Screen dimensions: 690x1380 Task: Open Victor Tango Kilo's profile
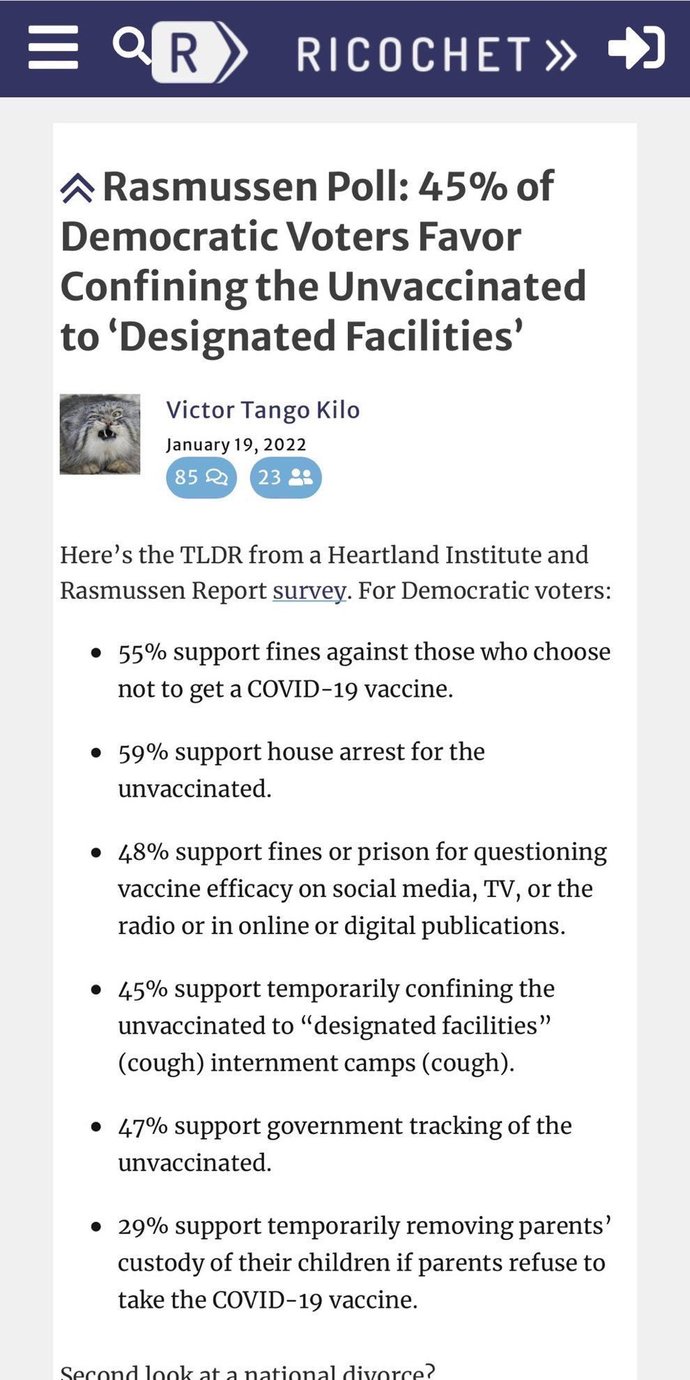(x=263, y=410)
